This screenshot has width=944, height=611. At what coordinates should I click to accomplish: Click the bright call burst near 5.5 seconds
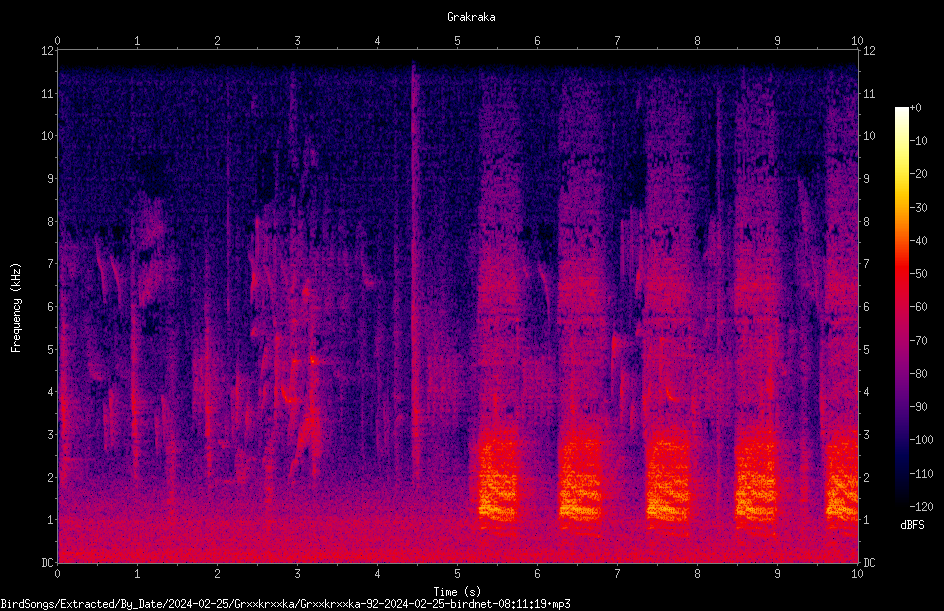point(498,482)
